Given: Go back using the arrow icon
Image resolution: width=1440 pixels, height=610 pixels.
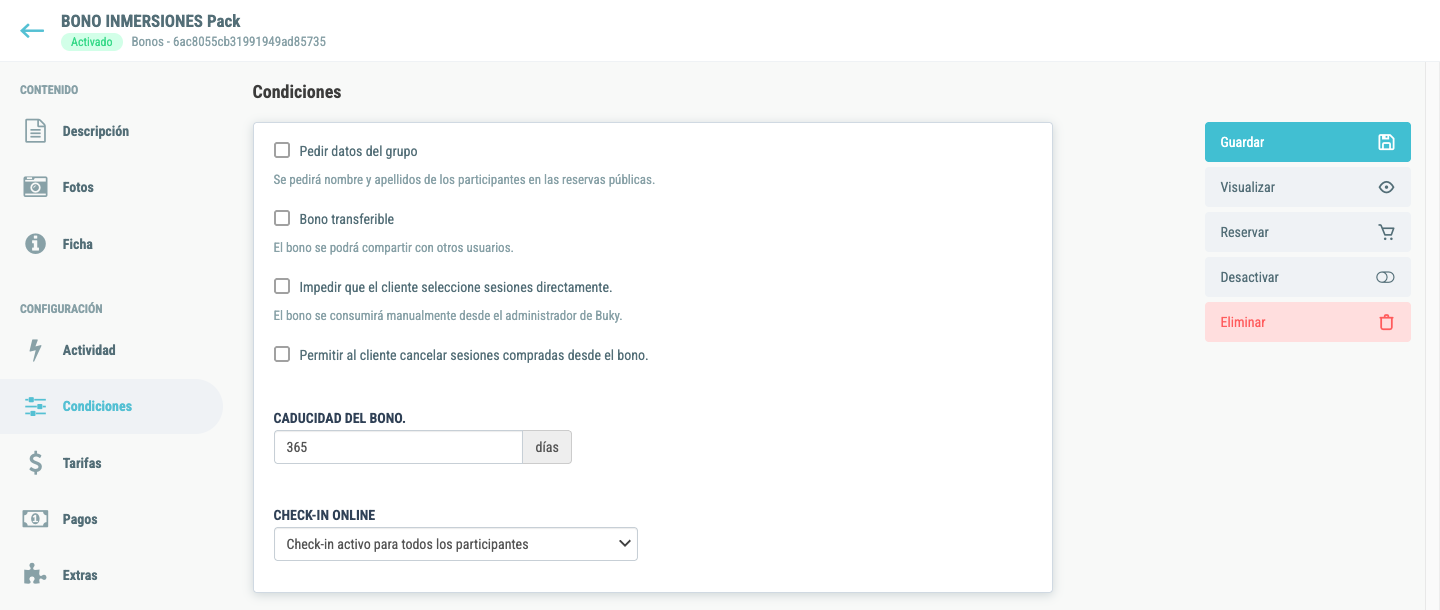Looking at the screenshot, I should [x=32, y=31].
